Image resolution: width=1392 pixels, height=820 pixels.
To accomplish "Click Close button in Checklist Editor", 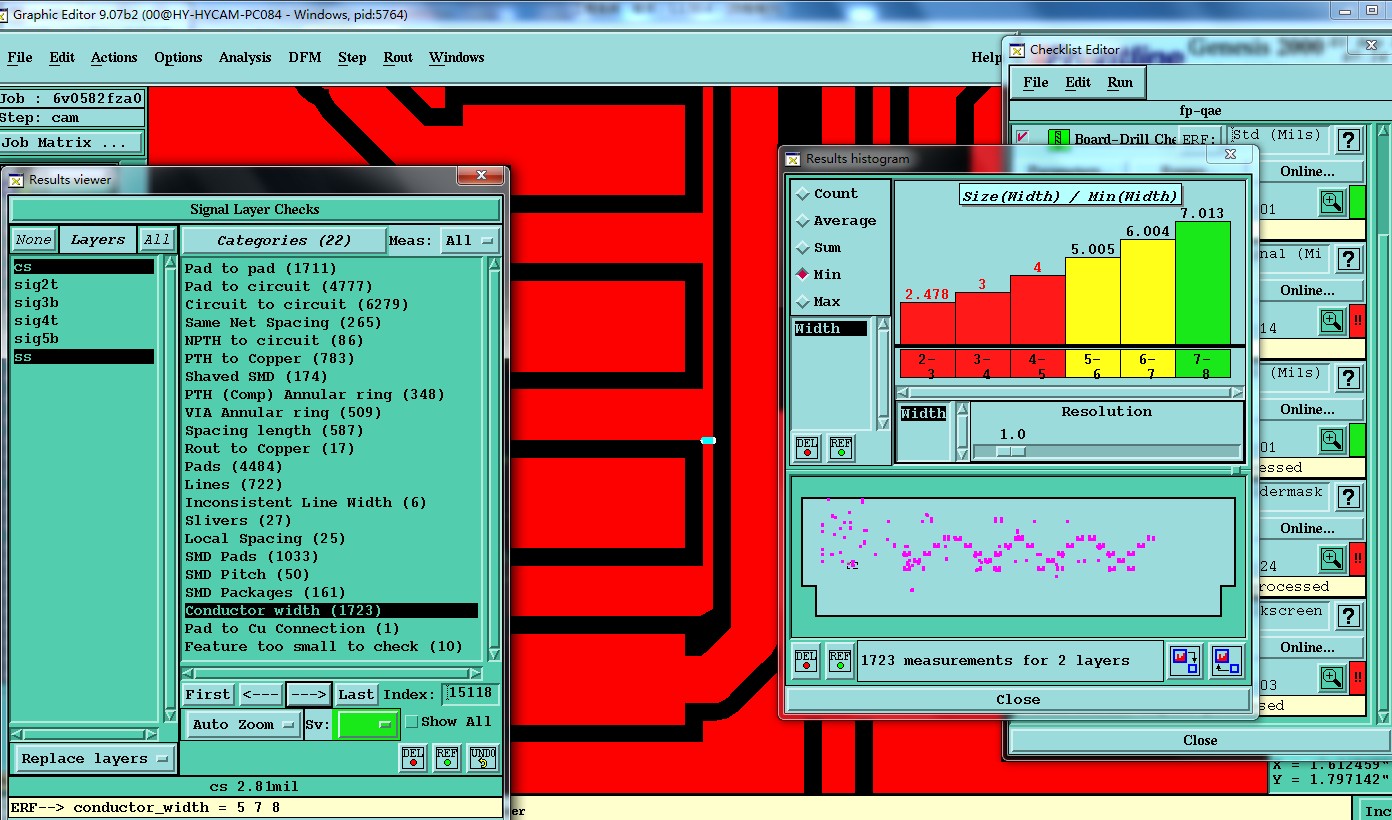I will click(x=1200, y=740).
